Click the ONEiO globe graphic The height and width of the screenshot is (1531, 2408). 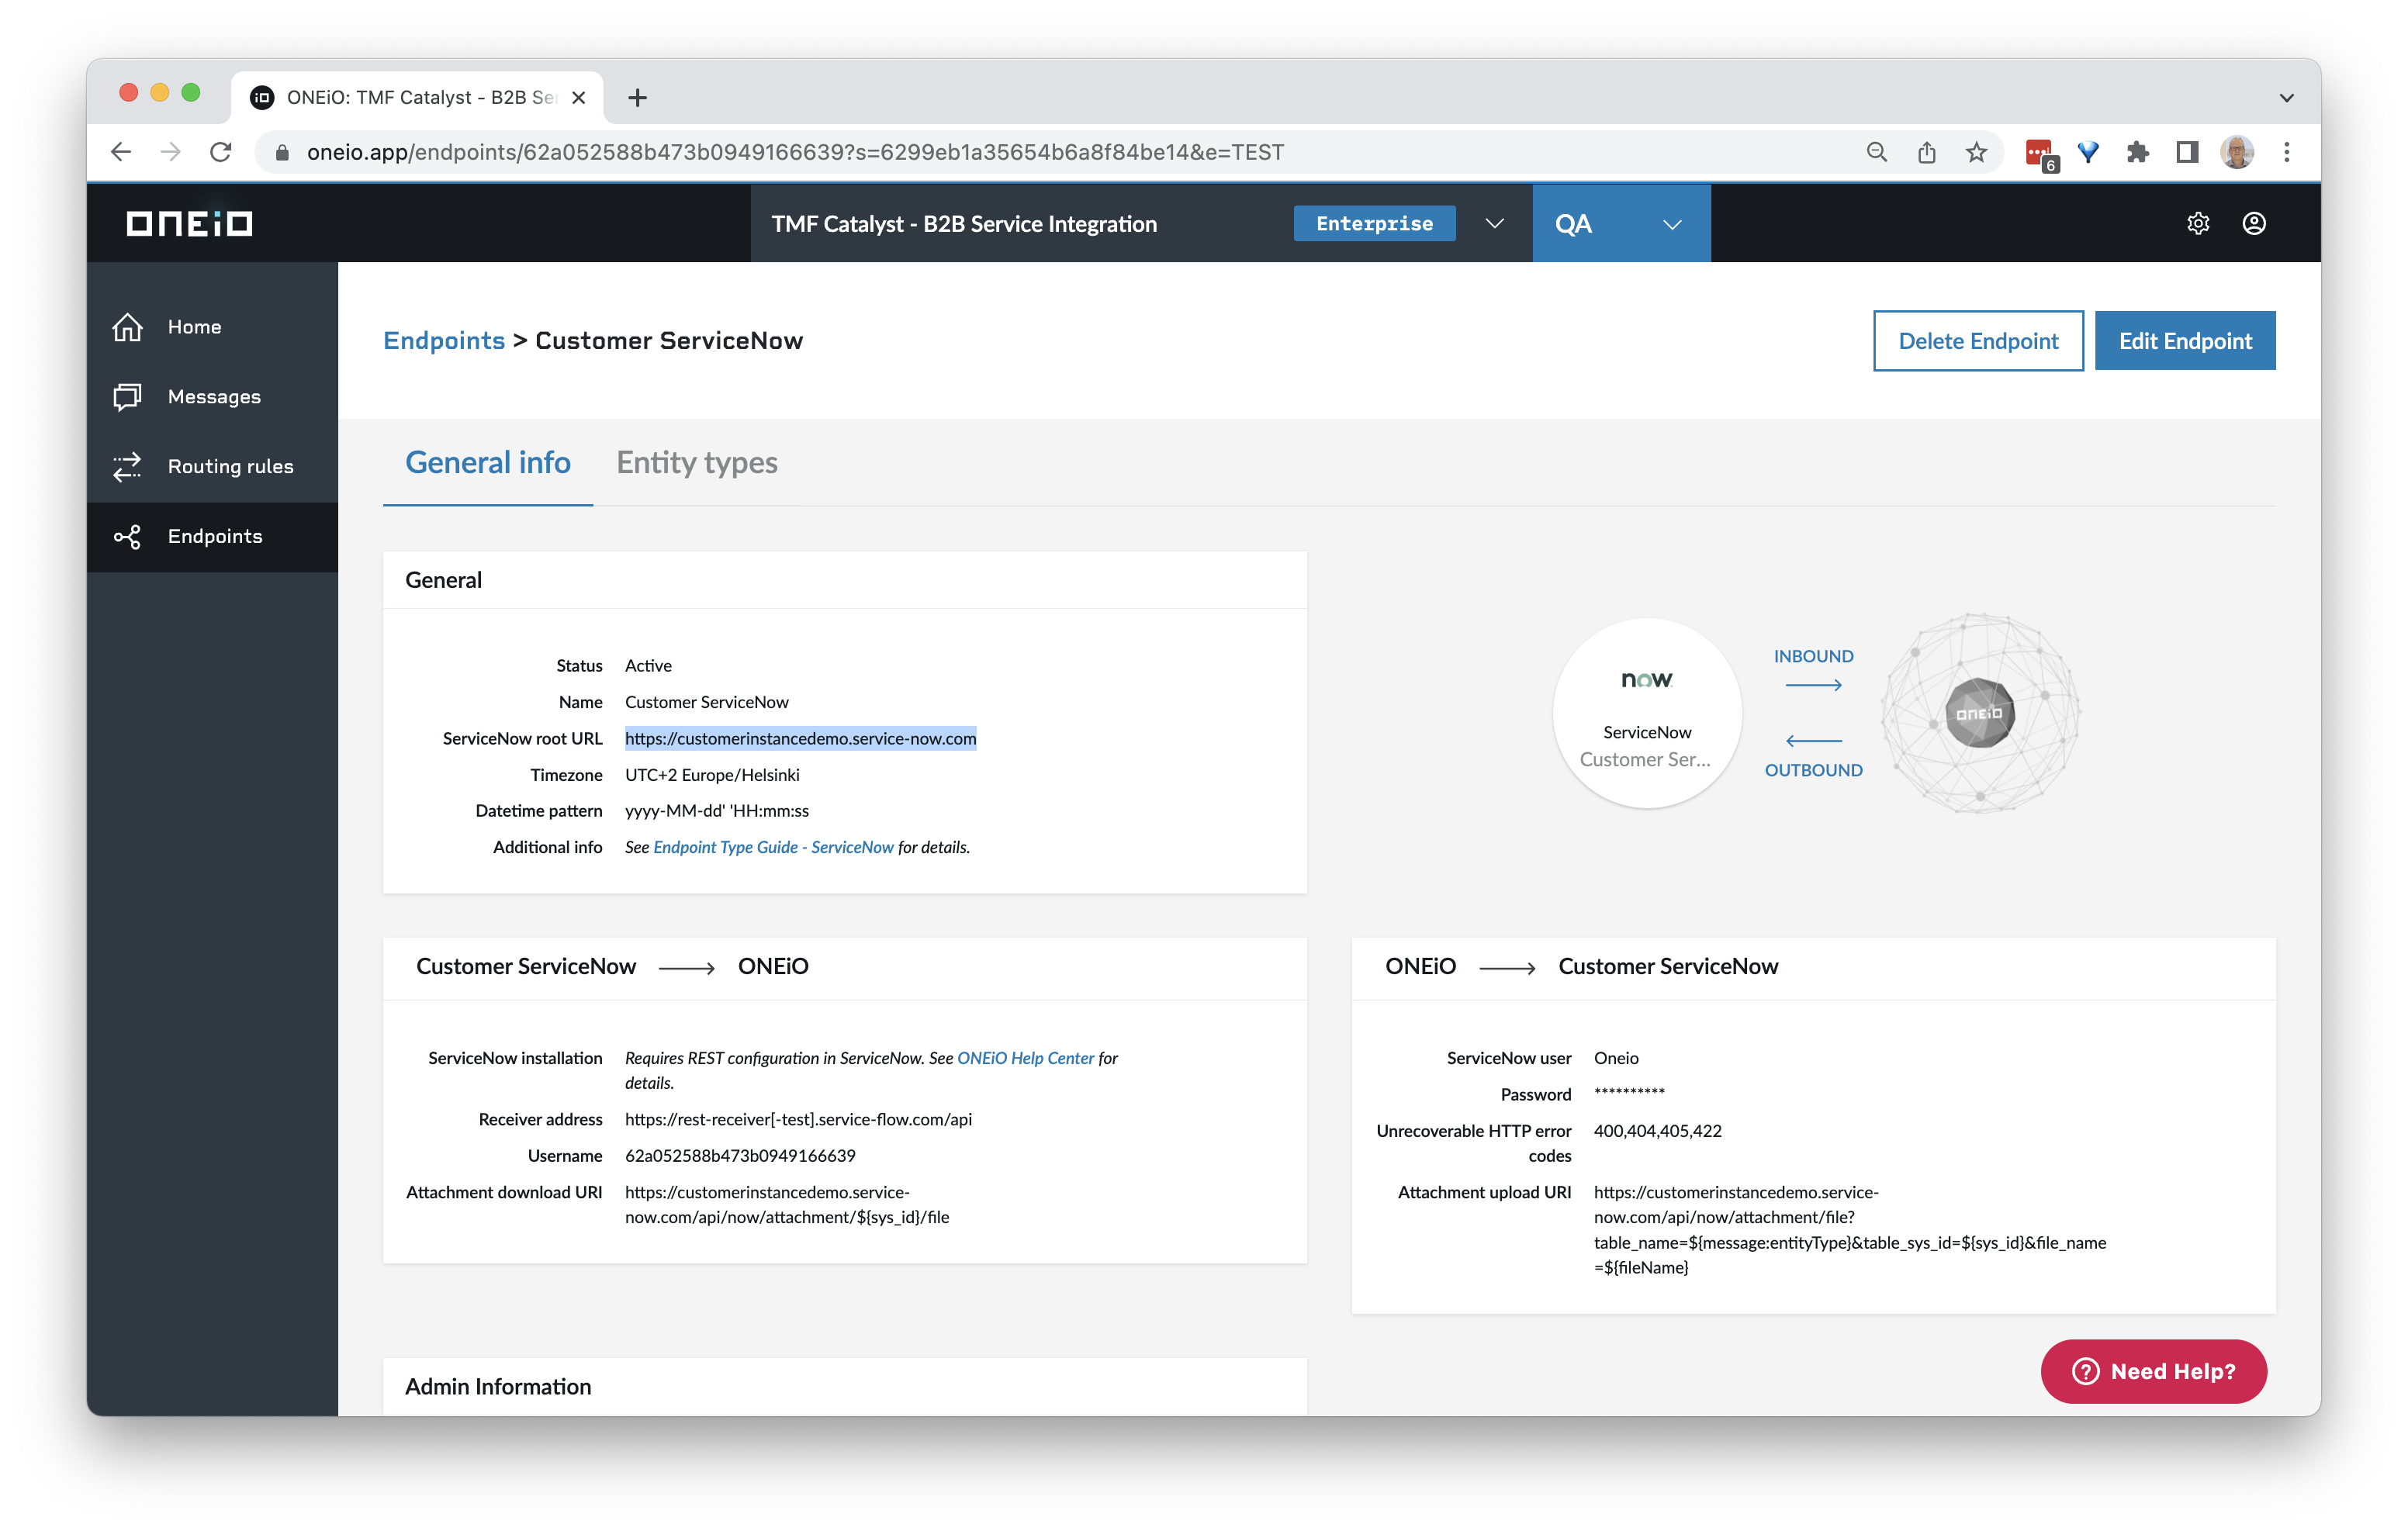tap(1980, 713)
